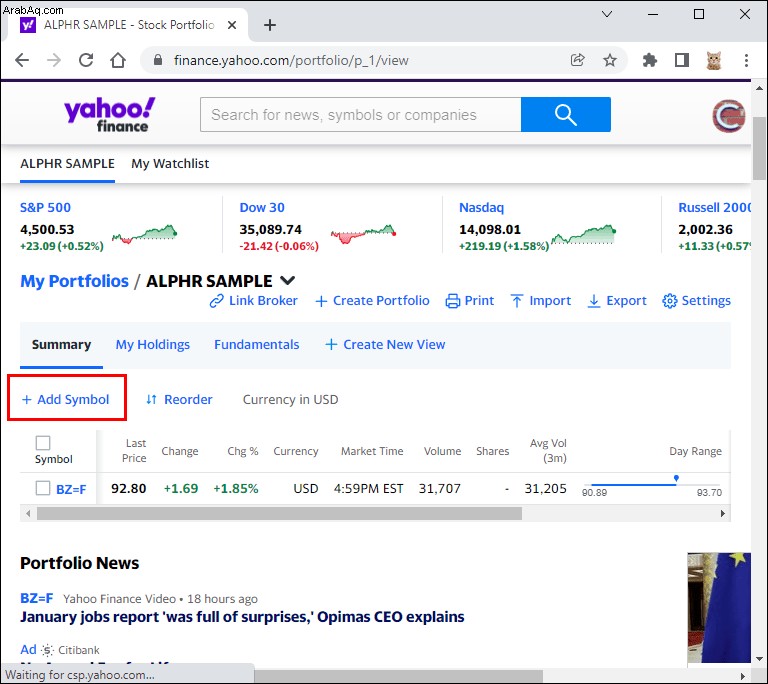Image resolution: width=768 pixels, height=684 pixels.
Task: Go to the browser home icon
Action: [x=118, y=60]
